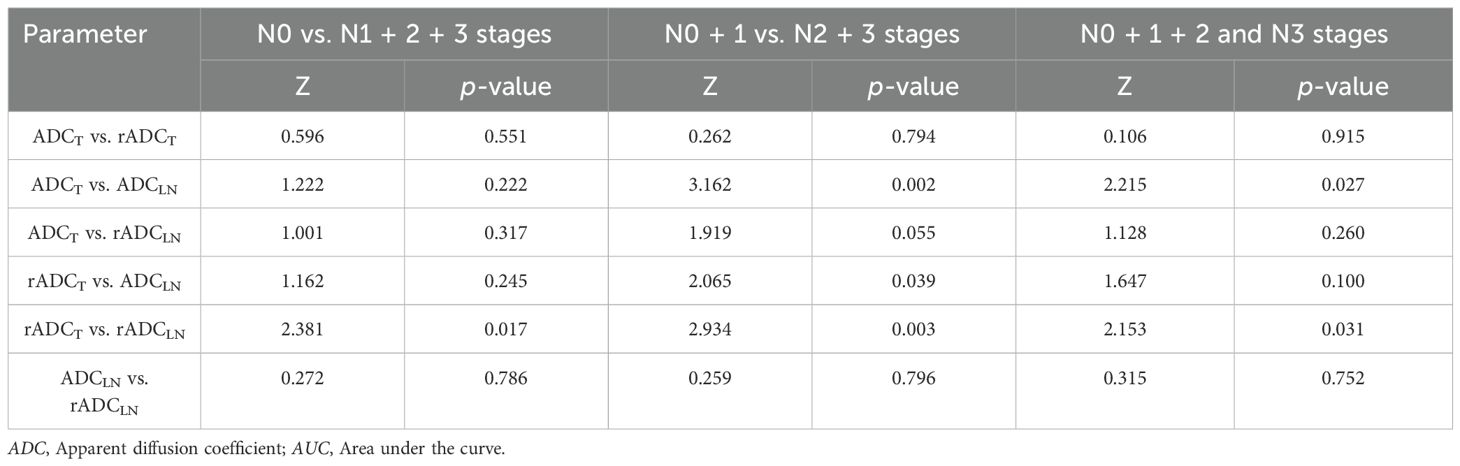
Task: Select the rADCT vs. ADCLN row label
Action: [x=101, y=281]
